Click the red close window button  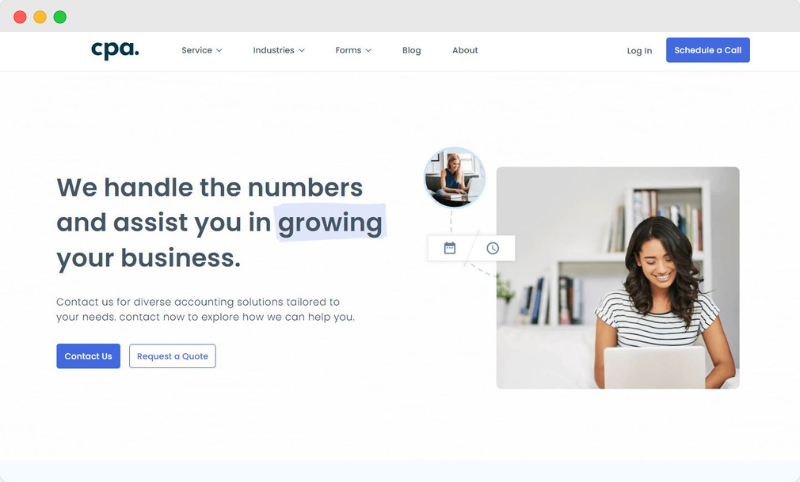coord(20,17)
